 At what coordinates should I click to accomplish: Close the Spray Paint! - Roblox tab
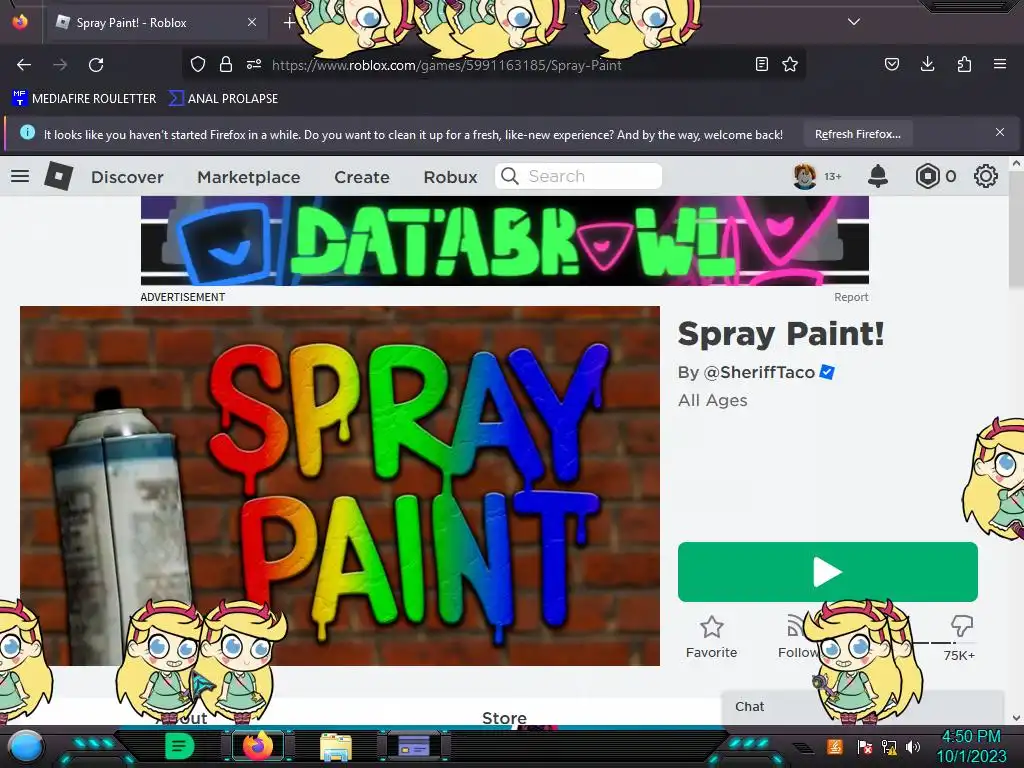(x=252, y=22)
